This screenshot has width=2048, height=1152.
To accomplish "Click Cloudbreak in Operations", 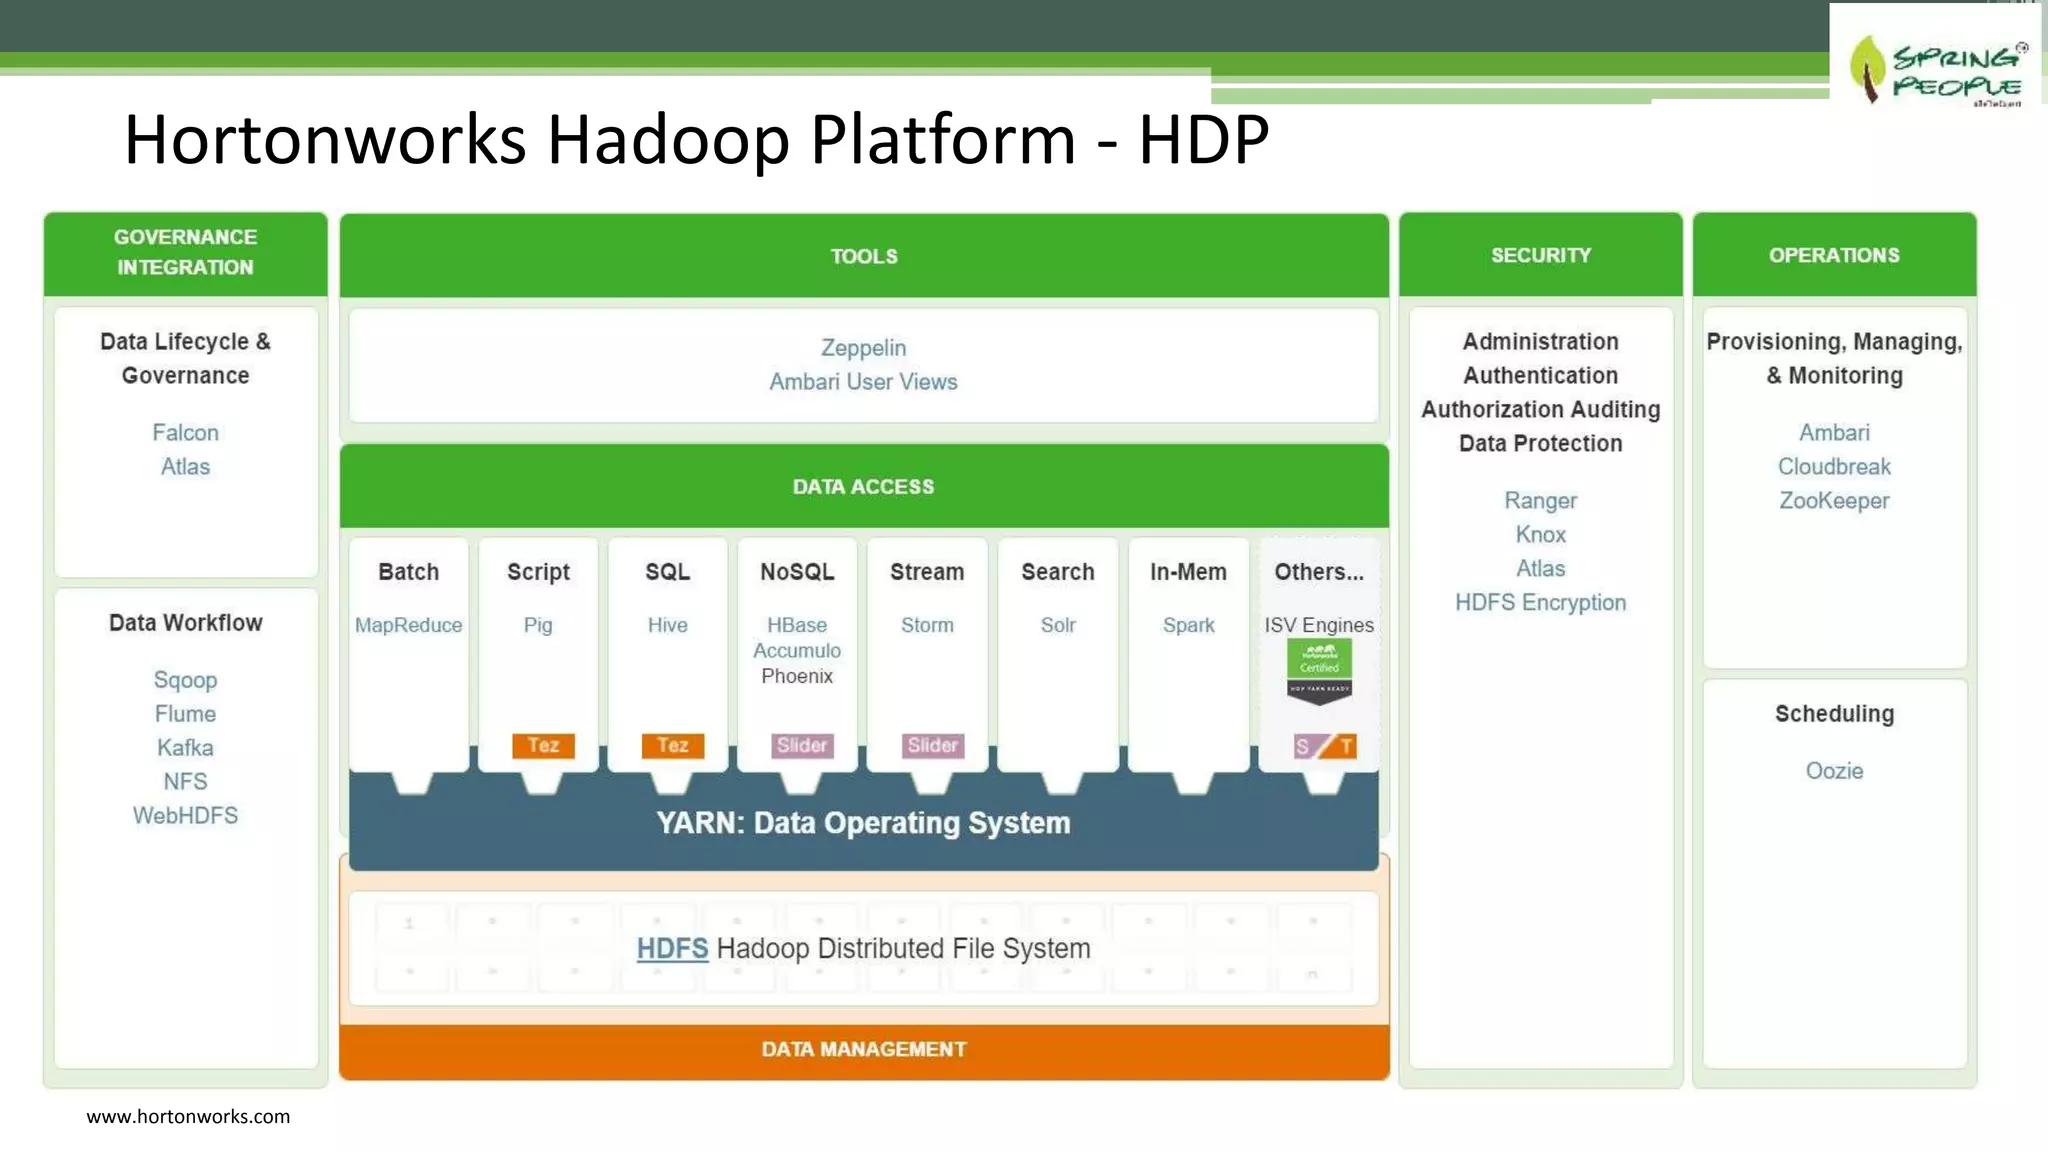I will click(x=1834, y=467).
